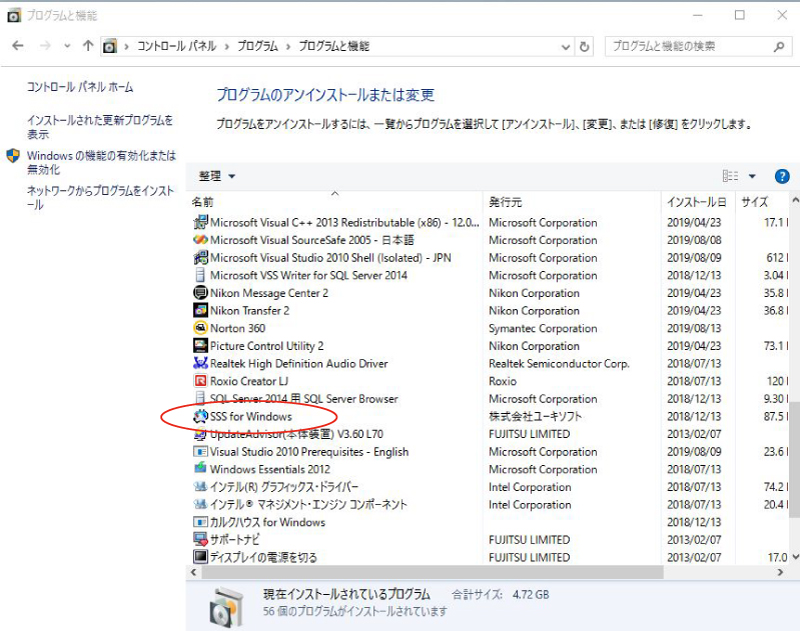Click the Roxio Creator LJ icon
Screen dimensions: 800x631
click(200, 381)
